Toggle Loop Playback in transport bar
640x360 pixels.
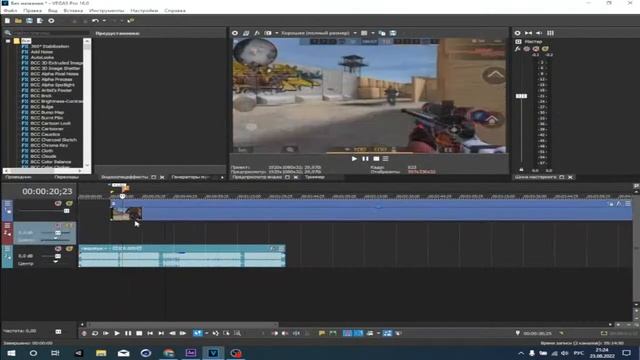tap(95, 333)
